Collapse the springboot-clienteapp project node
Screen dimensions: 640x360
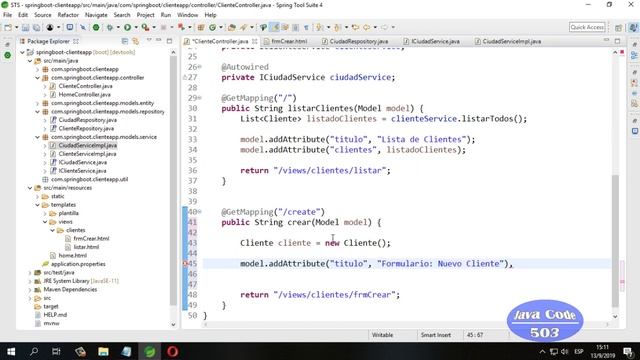(22, 52)
